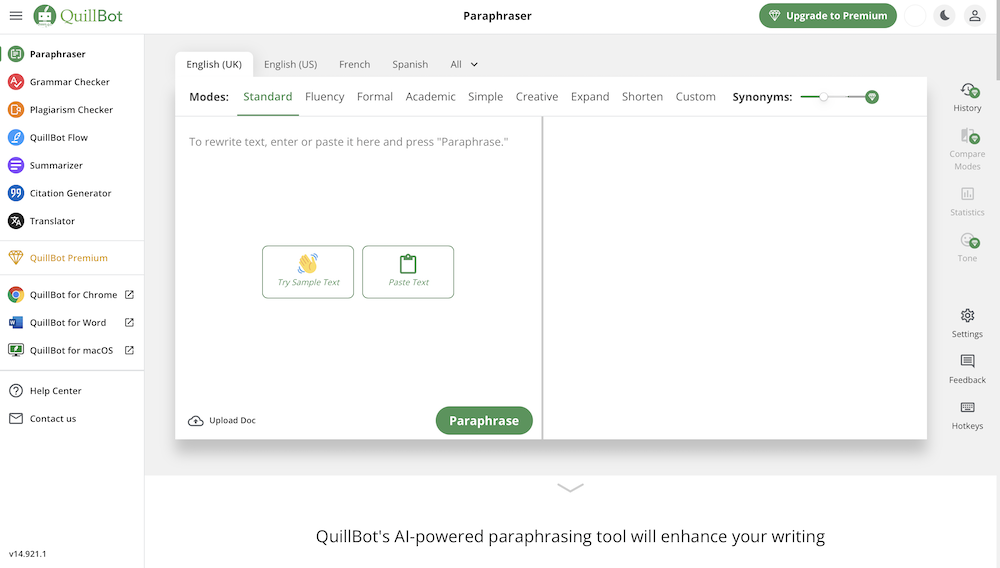Click Upgrade to Premium button

(827, 16)
